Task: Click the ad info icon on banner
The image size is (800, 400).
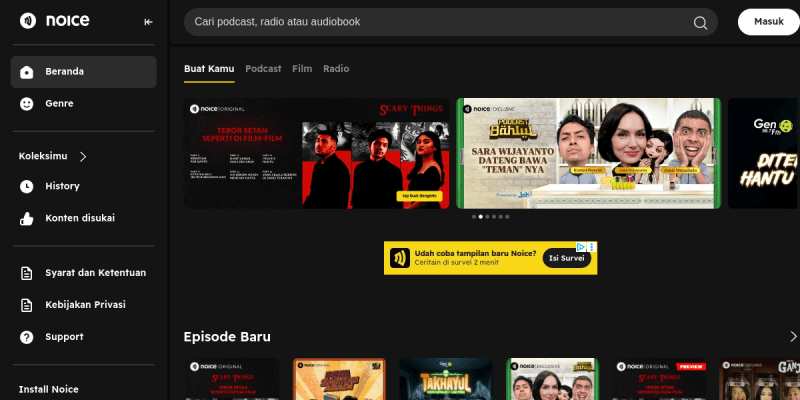Action: coord(581,247)
